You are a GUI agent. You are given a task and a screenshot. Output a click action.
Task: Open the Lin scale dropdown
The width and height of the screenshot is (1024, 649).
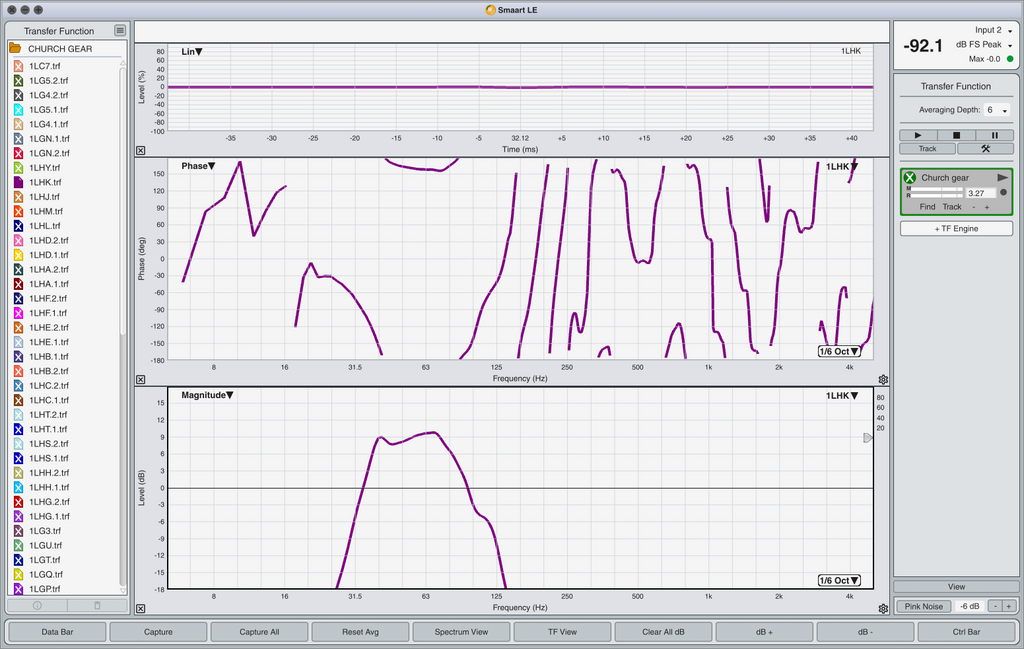[x=192, y=52]
